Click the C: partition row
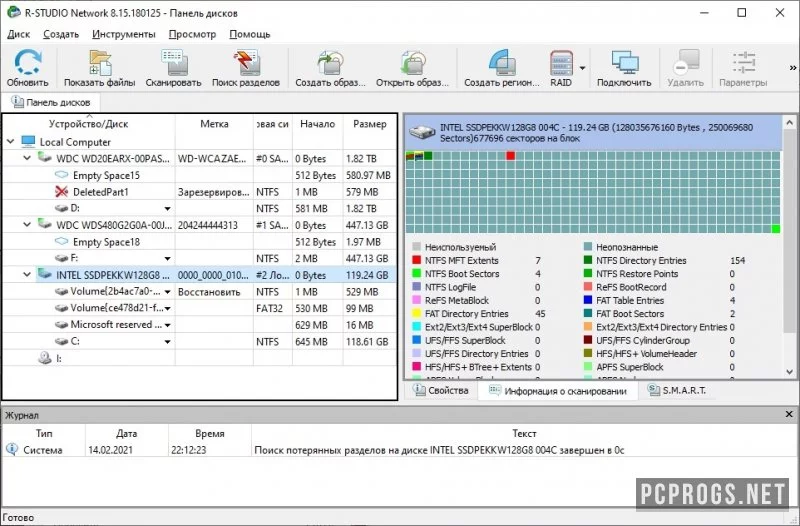The height and width of the screenshot is (526, 800). pos(199,341)
